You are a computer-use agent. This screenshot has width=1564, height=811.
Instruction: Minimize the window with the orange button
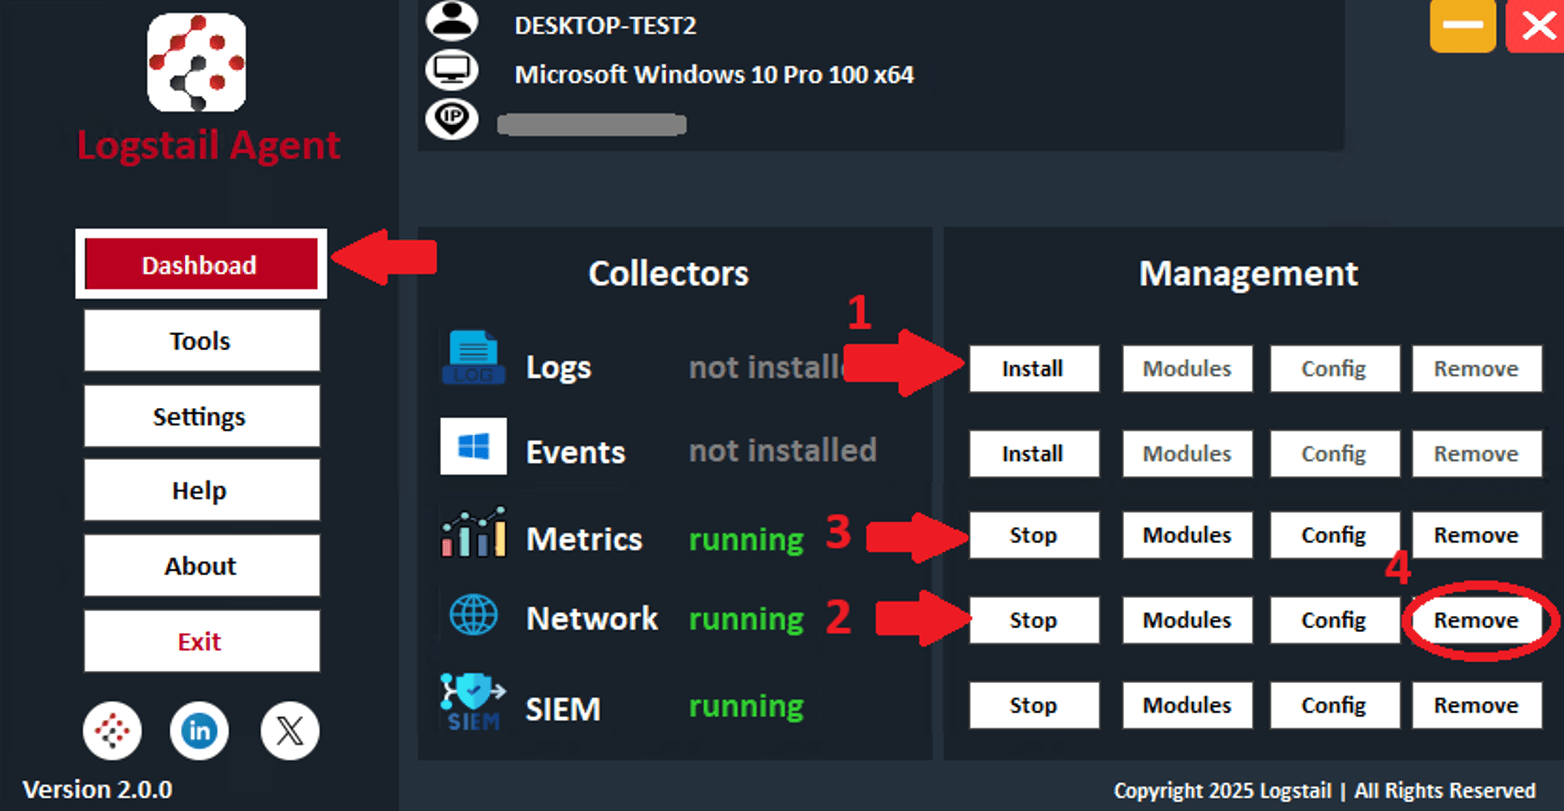1463,26
